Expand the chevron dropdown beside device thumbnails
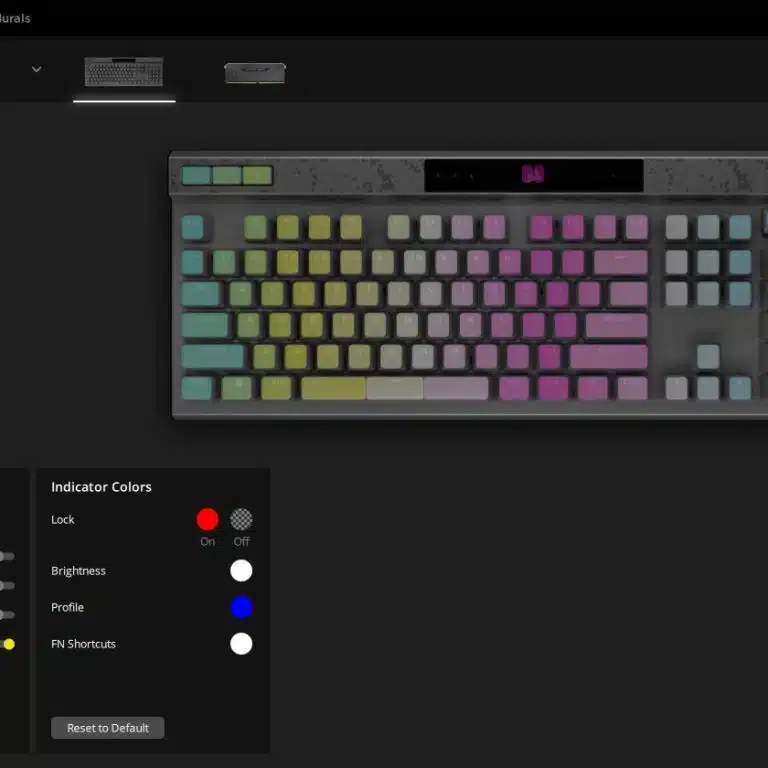 click(37, 69)
